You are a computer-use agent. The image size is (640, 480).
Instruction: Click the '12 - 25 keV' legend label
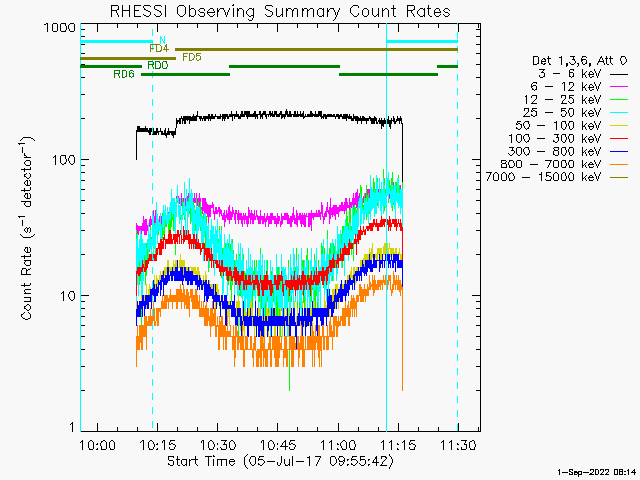(x=562, y=100)
